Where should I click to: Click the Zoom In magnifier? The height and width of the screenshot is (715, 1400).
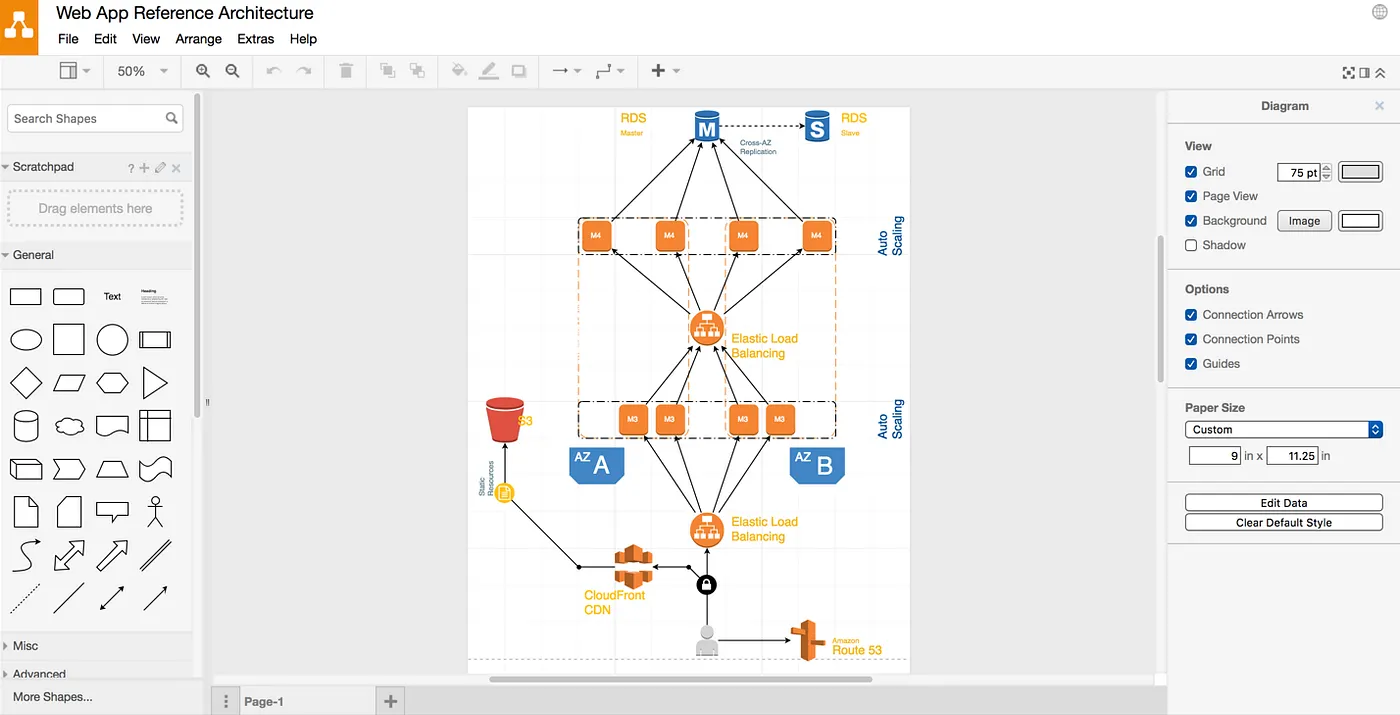202,71
